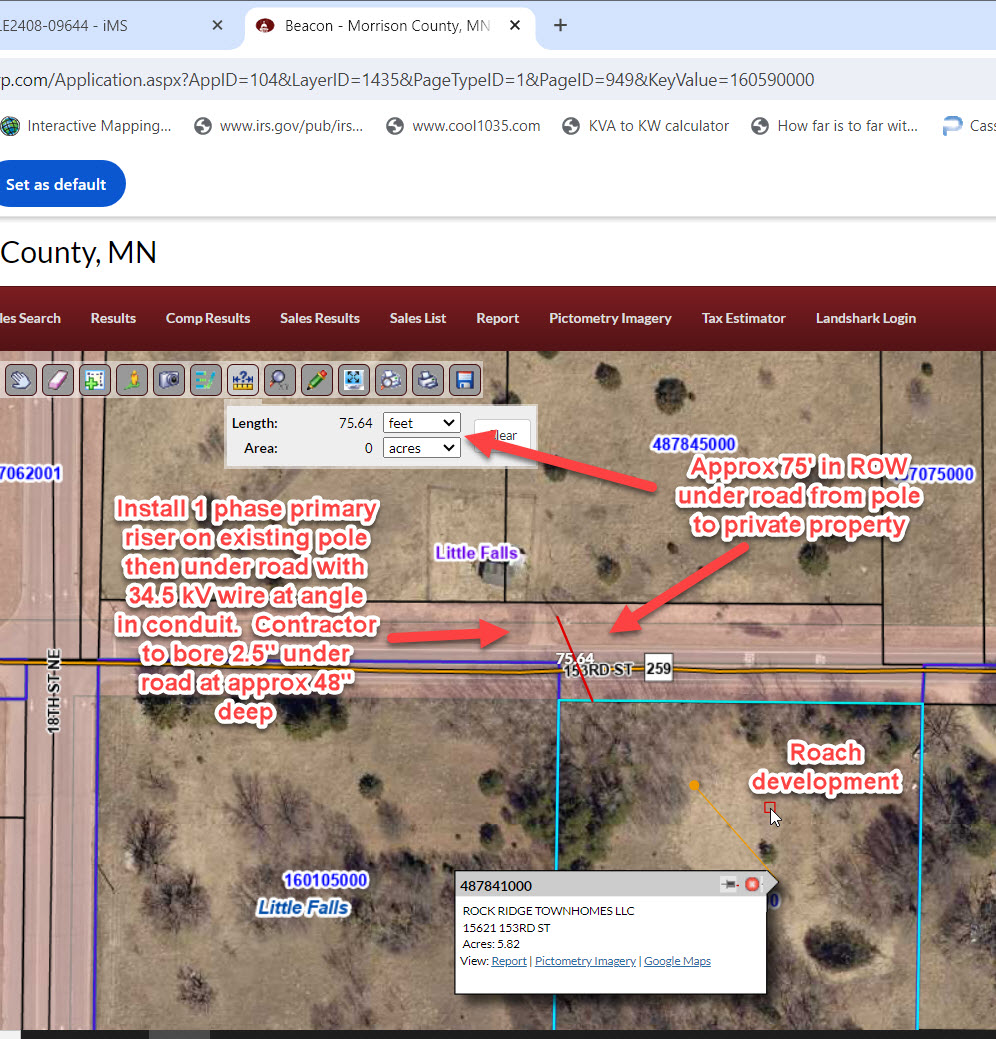Open a new browser tab
This screenshot has width=996, height=1039.
point(560,25)
